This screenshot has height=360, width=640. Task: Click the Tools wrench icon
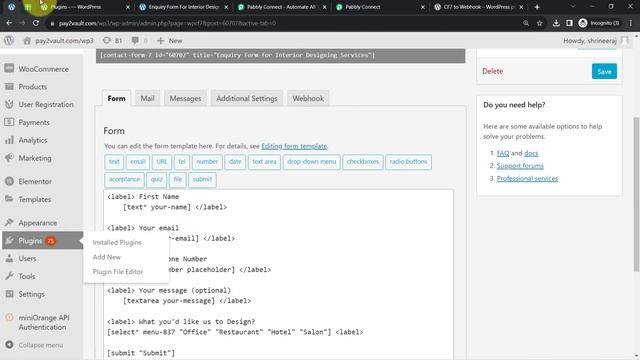pos(9,276)
